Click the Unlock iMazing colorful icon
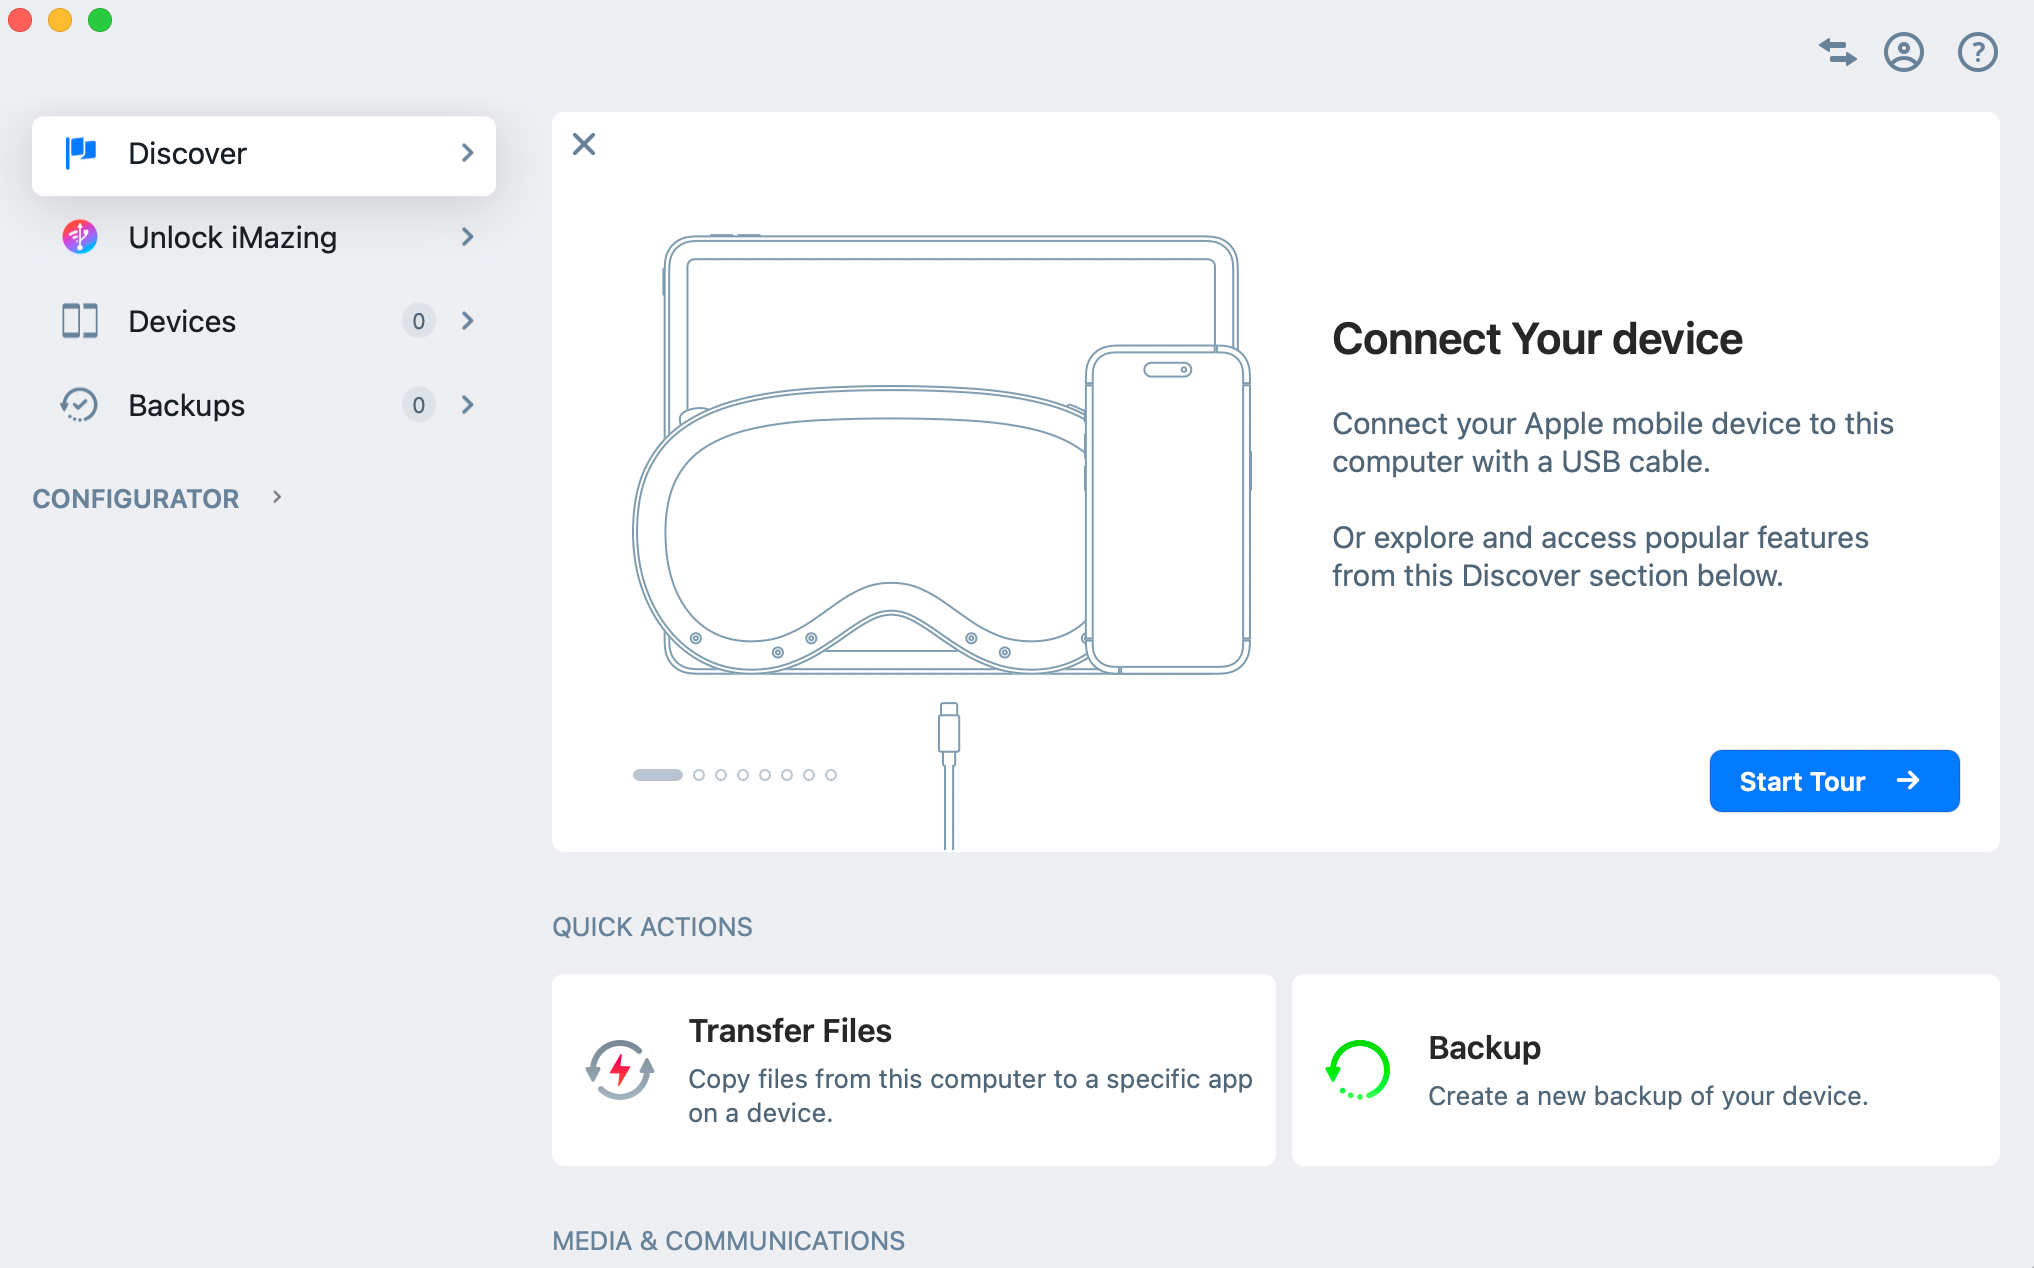2034x1268 pixels. click(x=80, y=237)
